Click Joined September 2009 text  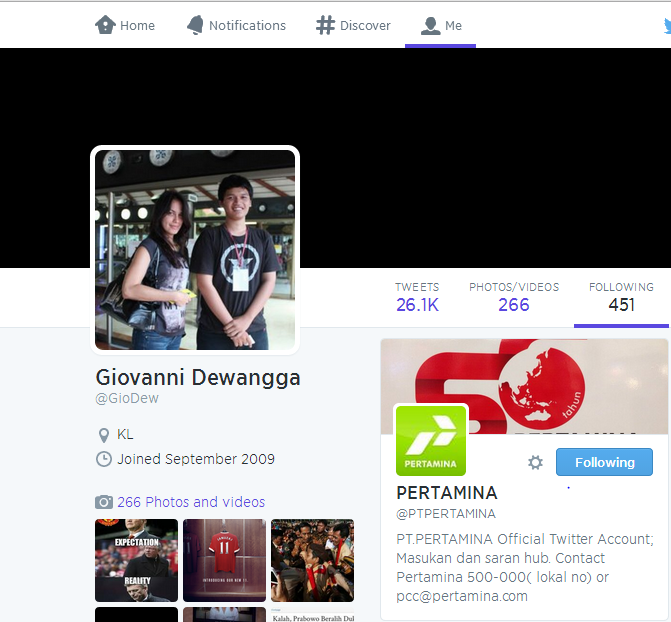pyautogui.click(x=196, y=459)
